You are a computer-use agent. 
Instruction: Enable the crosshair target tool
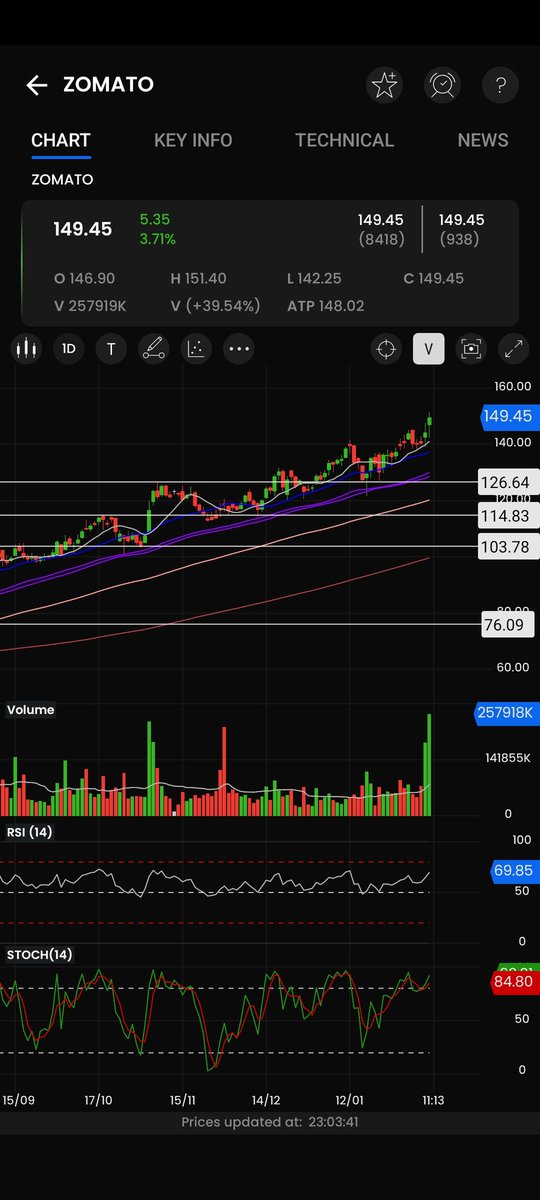tap(386, 349)
